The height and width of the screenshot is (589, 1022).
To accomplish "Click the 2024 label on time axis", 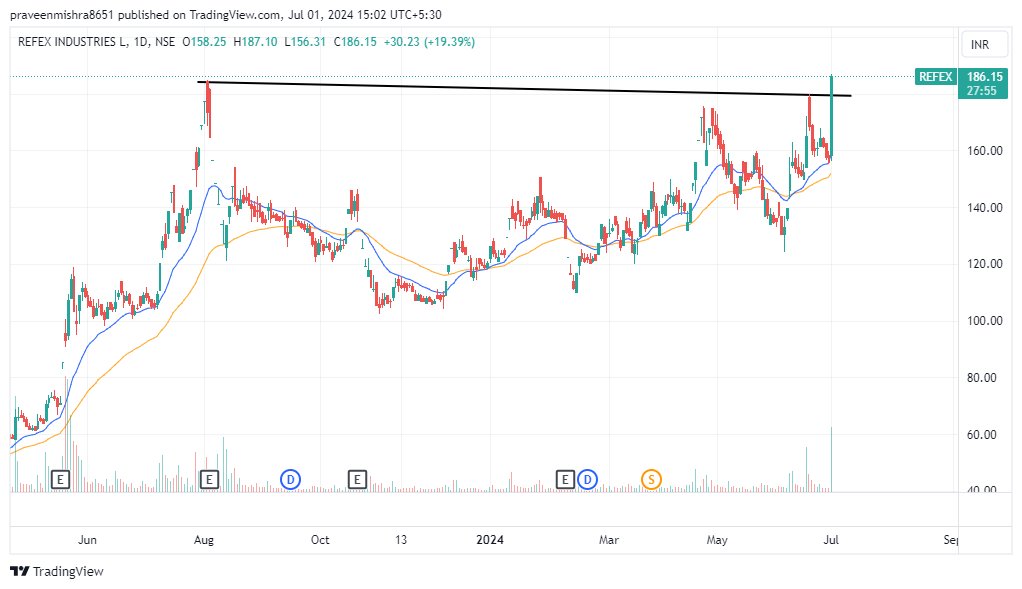I will pyautogui.click(x=490, y=539).
